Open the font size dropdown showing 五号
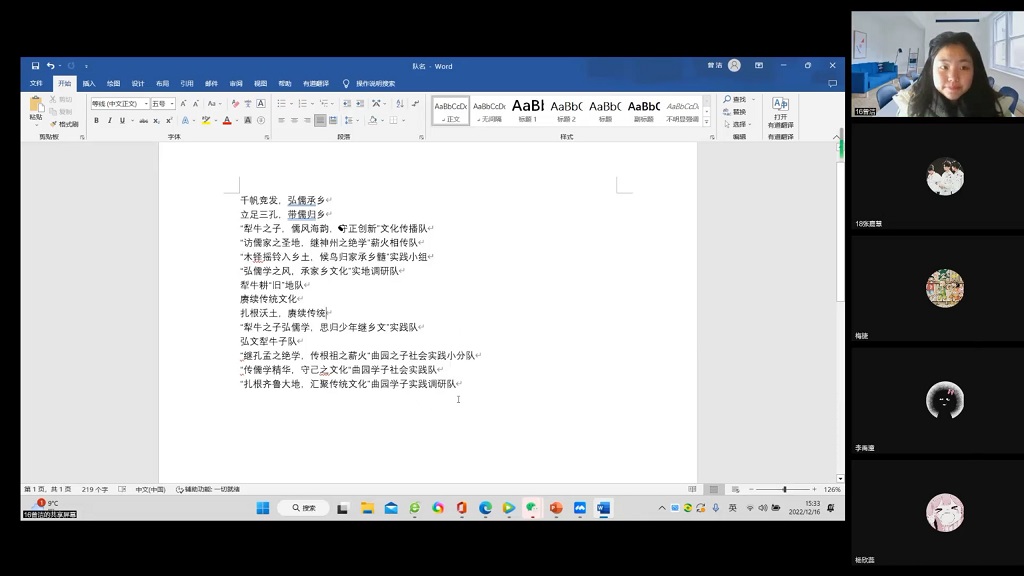This screenshot has height=576, width=1024. [172, 104]
